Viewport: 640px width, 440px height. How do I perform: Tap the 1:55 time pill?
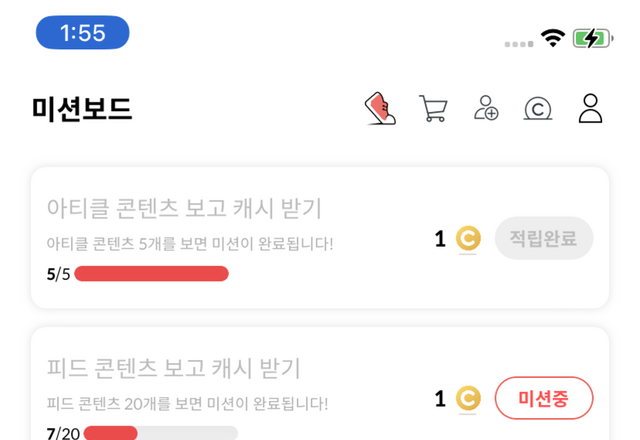pos(83,33)
